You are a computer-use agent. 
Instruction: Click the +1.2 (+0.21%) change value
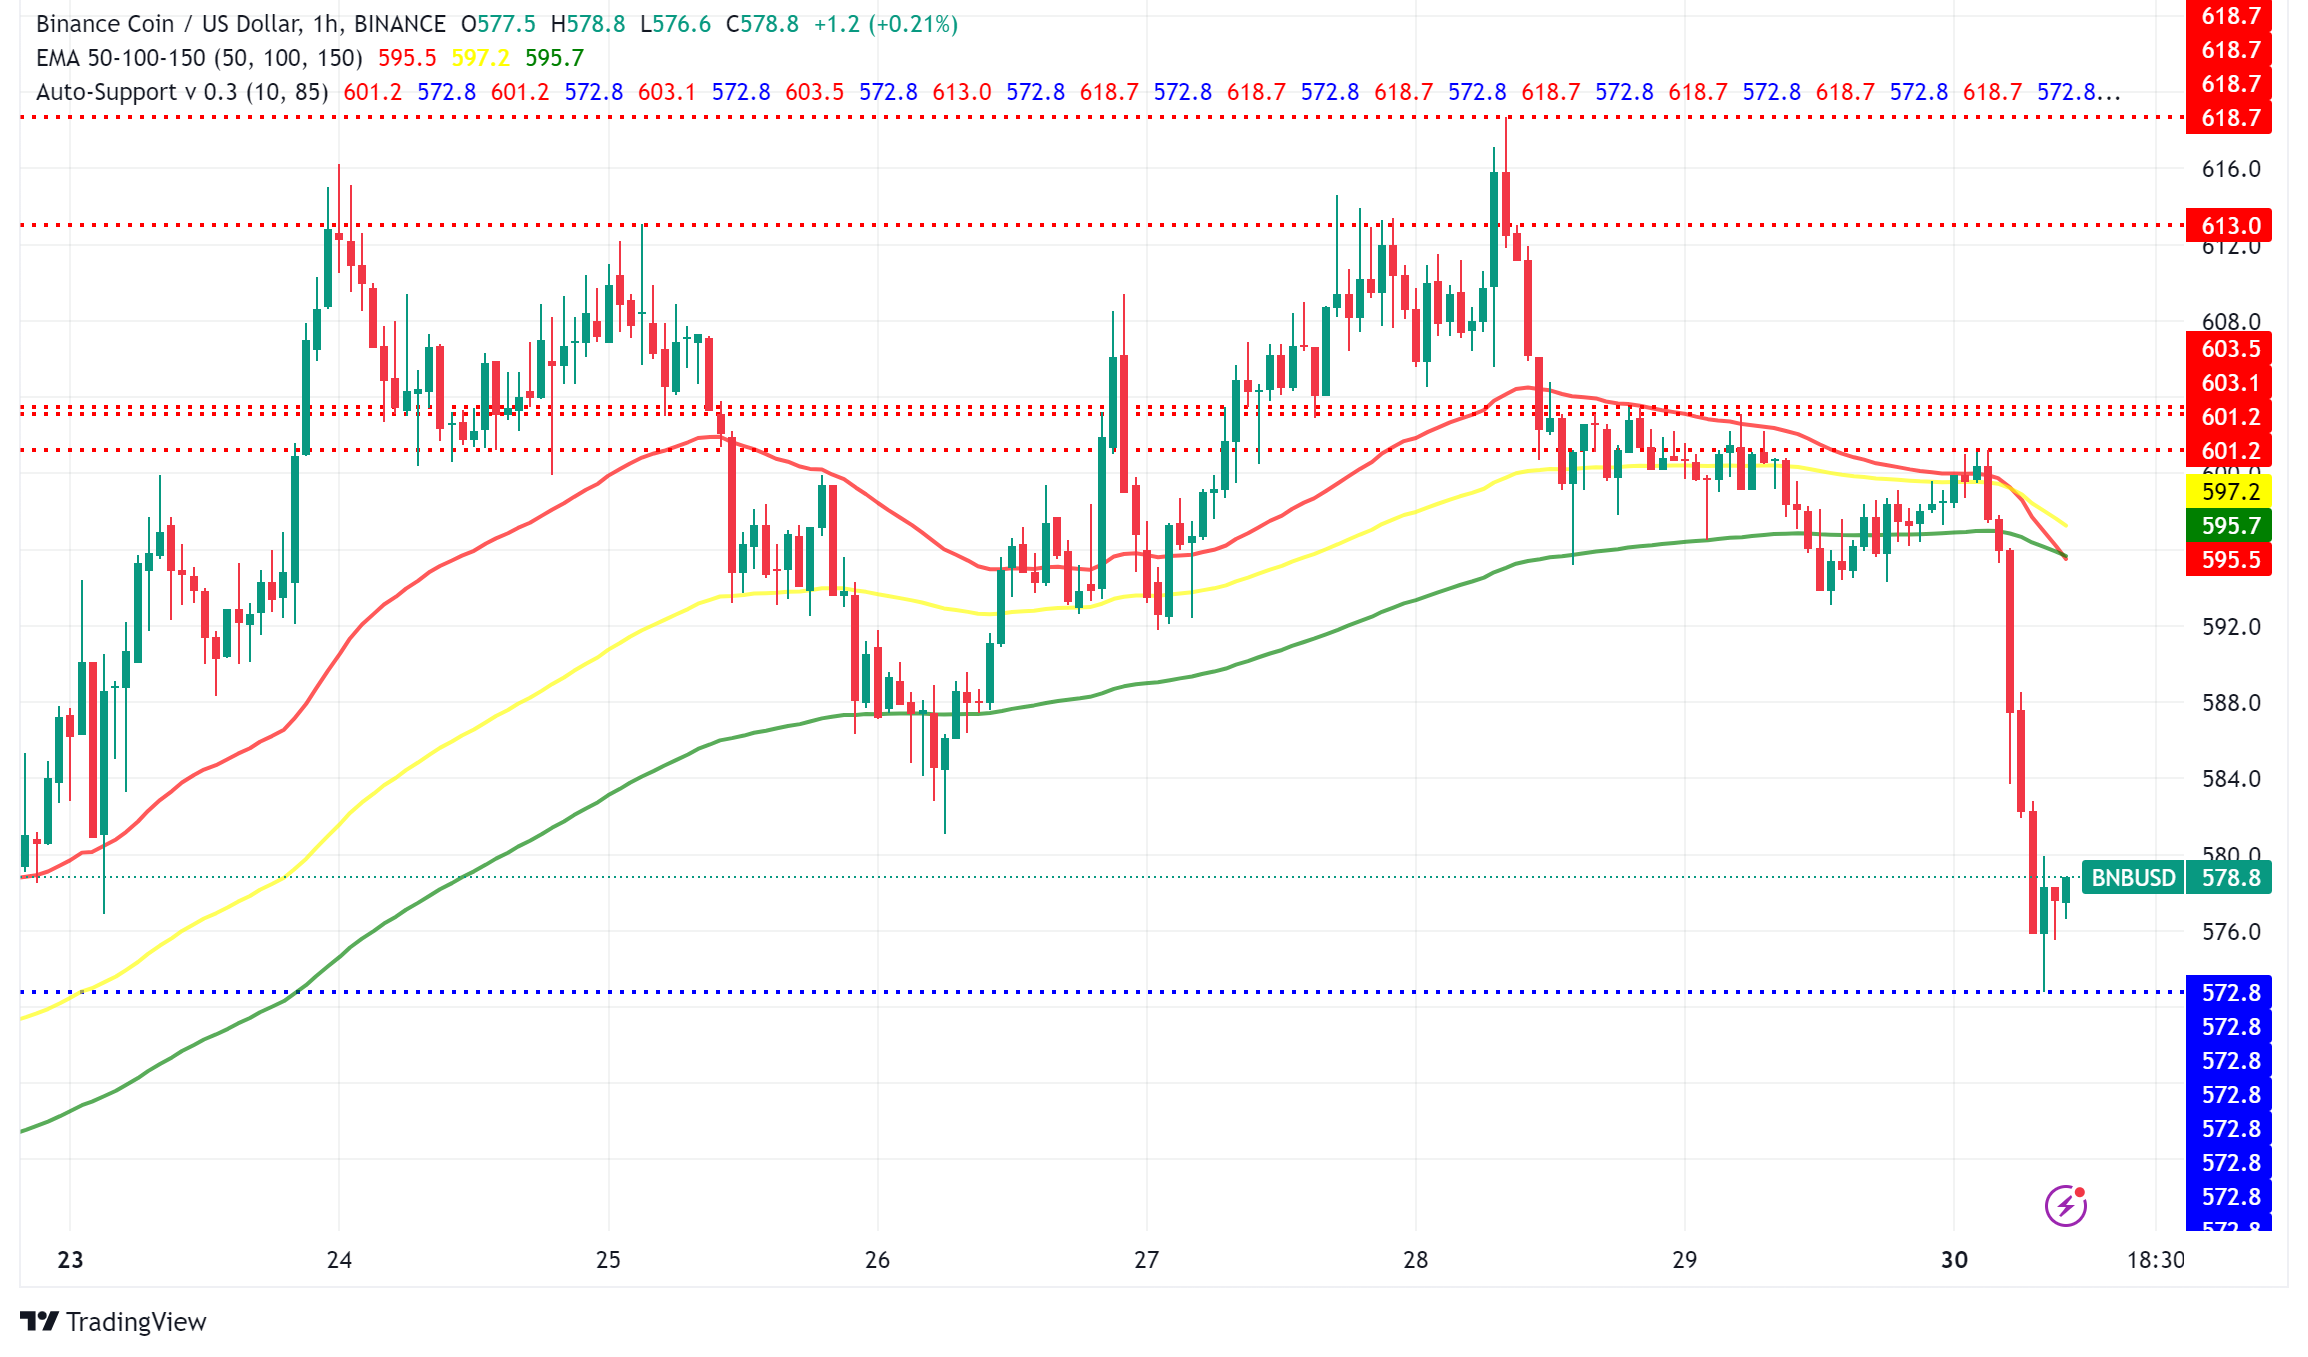coord(886,24)
